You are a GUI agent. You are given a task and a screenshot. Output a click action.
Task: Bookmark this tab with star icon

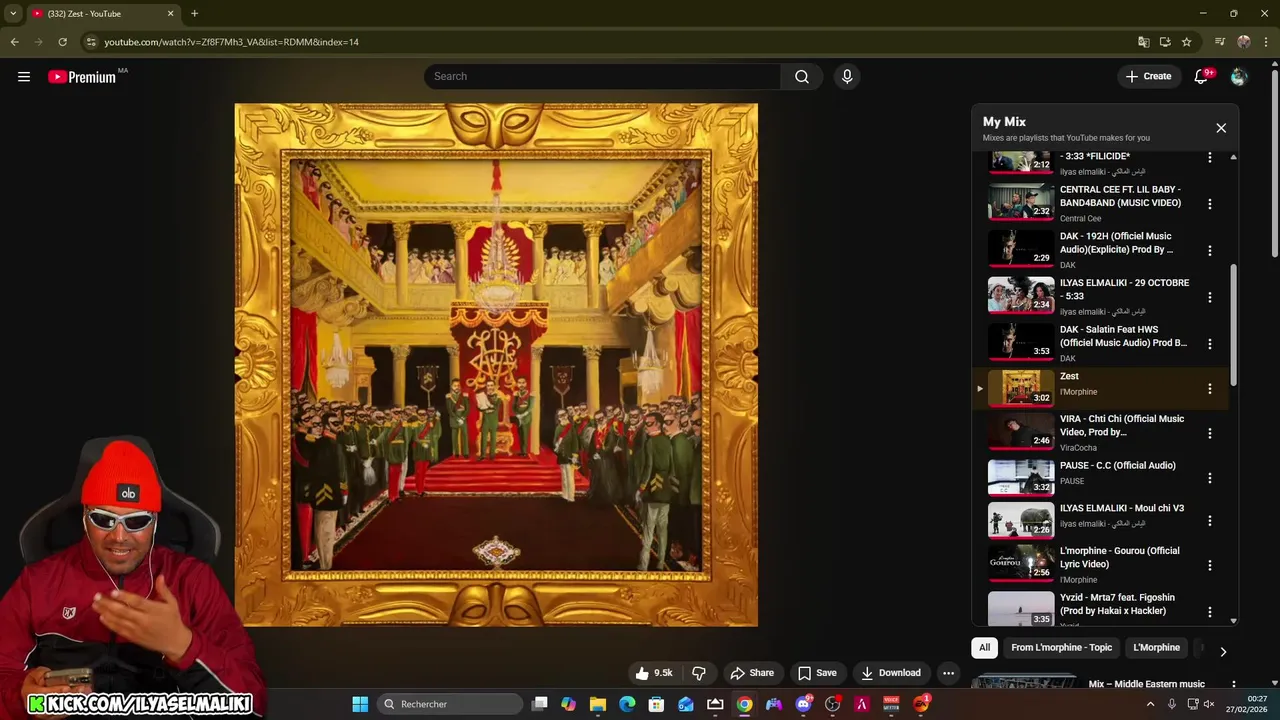(x=1186, y=42)
